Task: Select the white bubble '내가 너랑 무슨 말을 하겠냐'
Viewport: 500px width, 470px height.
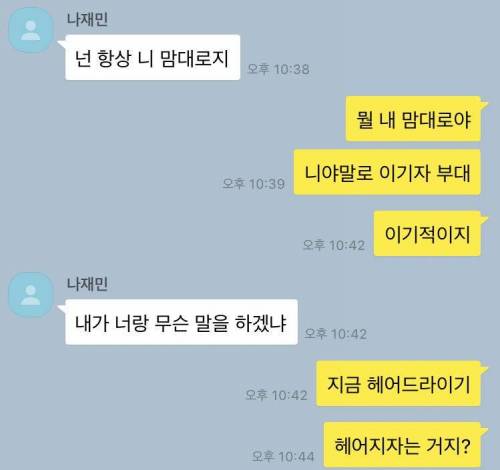Action: click(x=181, y=322)
